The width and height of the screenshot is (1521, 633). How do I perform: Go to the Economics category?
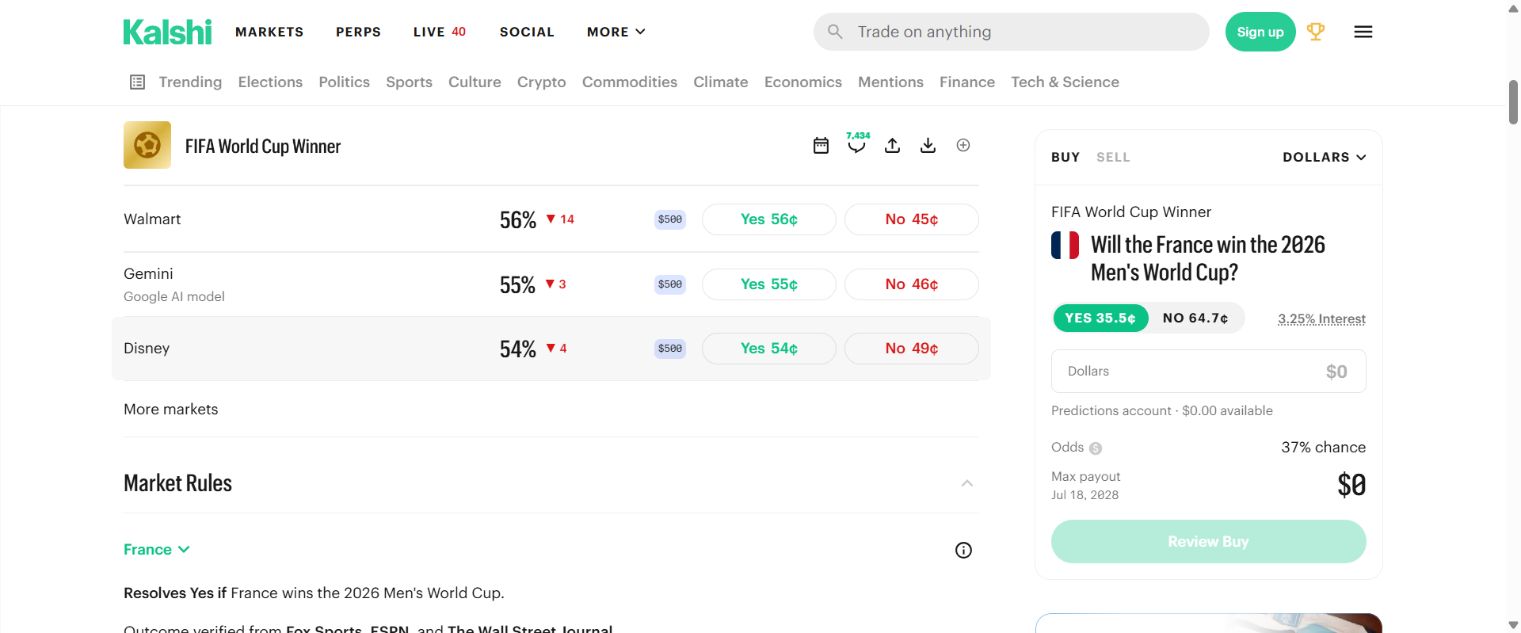(x=803, y=82)
